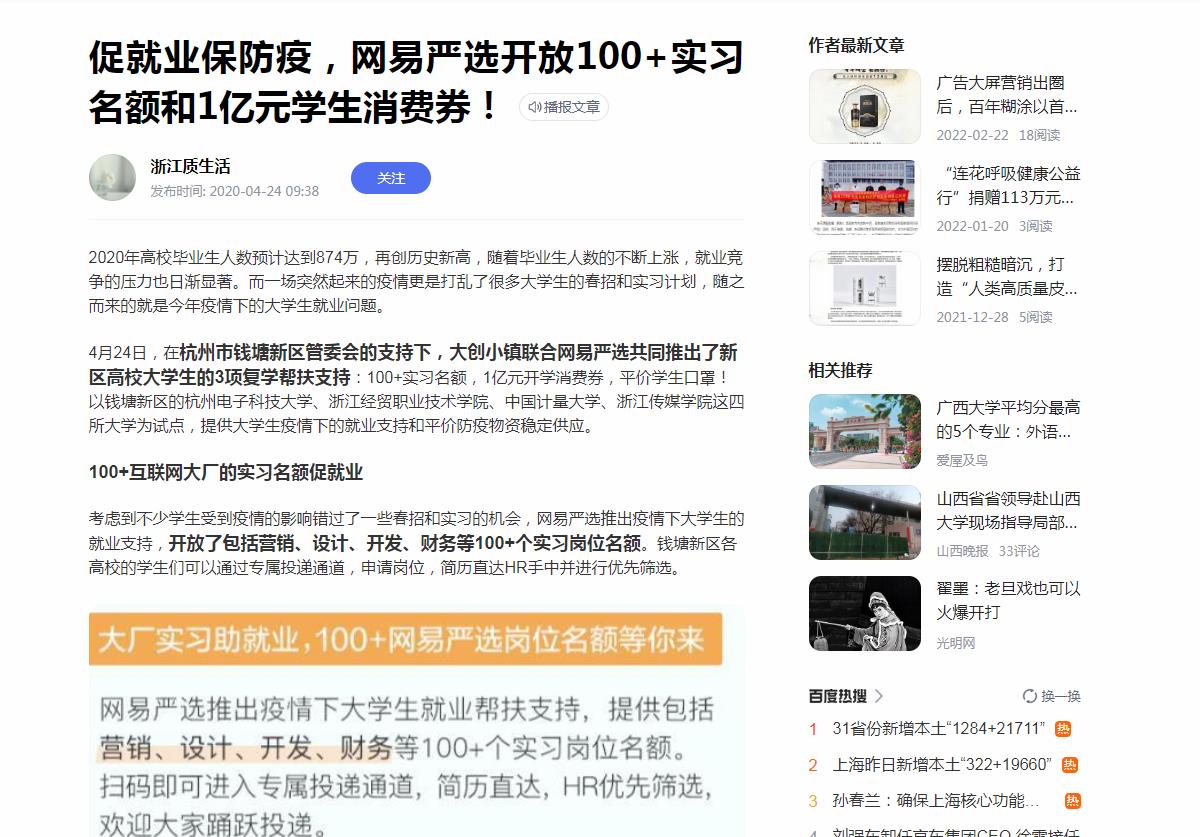
Task: Click the date 2022-02-22 under first article
Action: pyautogui.click(x=972, y=135)
